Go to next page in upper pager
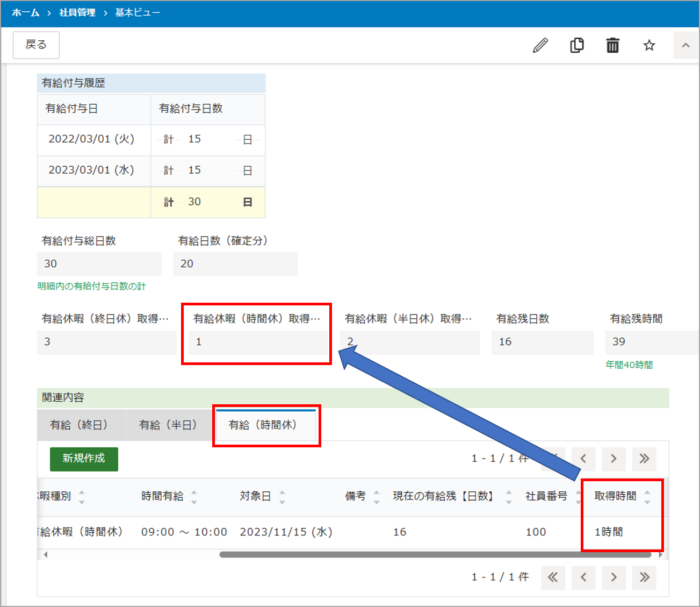Viewport: 700px width, 607px height. (x=613, y=458)
